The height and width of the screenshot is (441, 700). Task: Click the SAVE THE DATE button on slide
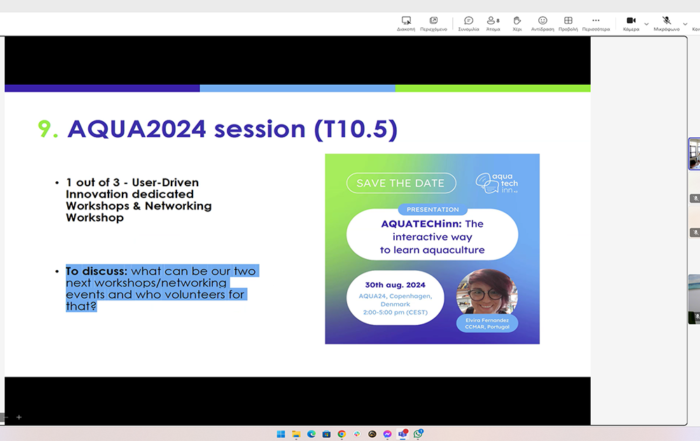pyautogui.click(x=401, y=183)
